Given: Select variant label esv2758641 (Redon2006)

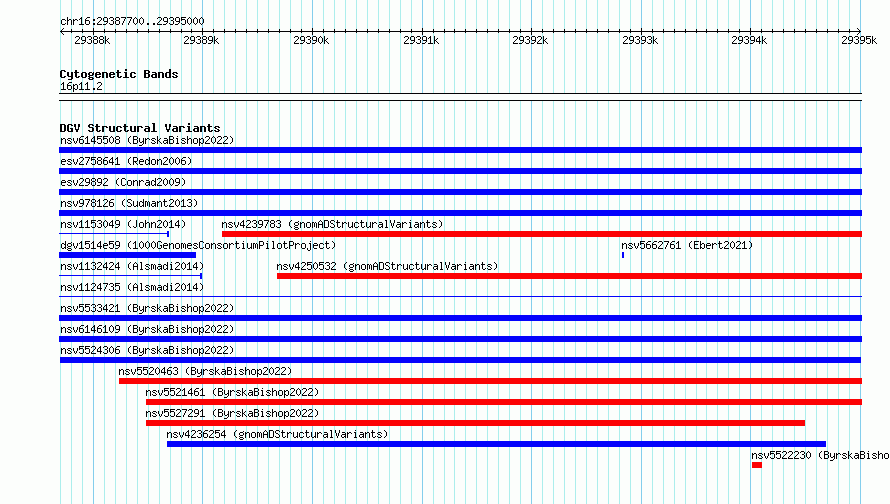Looking at the screenshot, I should [126, 161].
